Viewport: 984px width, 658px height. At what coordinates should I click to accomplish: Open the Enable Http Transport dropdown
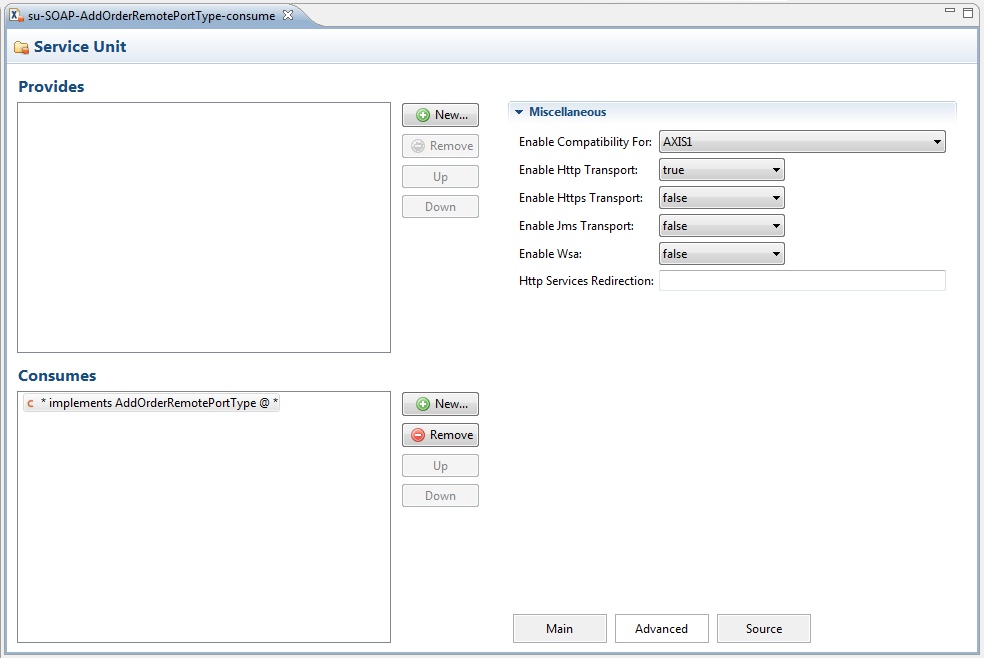pyautogui.click(x=721, y=170)
